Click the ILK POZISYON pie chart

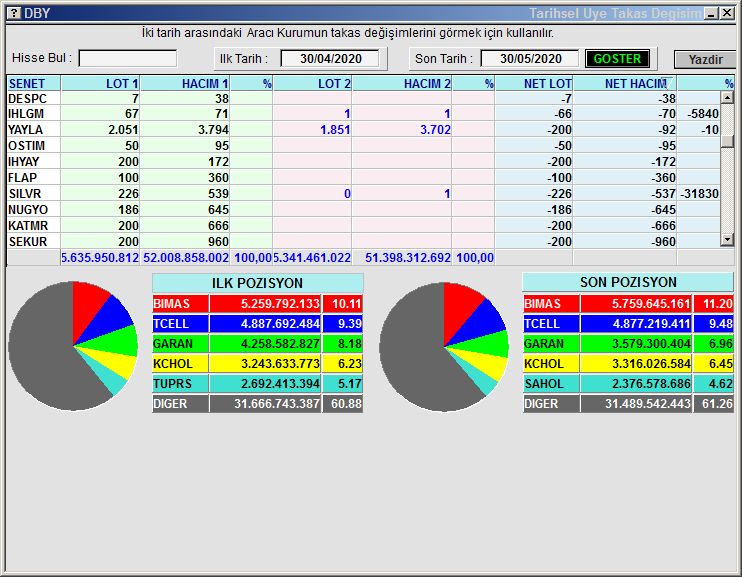73,346
